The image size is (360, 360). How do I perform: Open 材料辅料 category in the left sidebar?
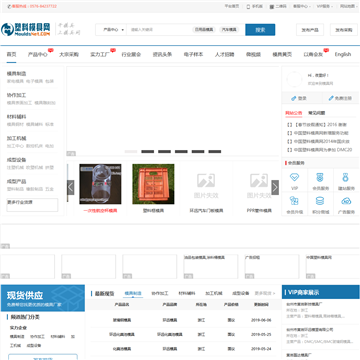[16, 117]
